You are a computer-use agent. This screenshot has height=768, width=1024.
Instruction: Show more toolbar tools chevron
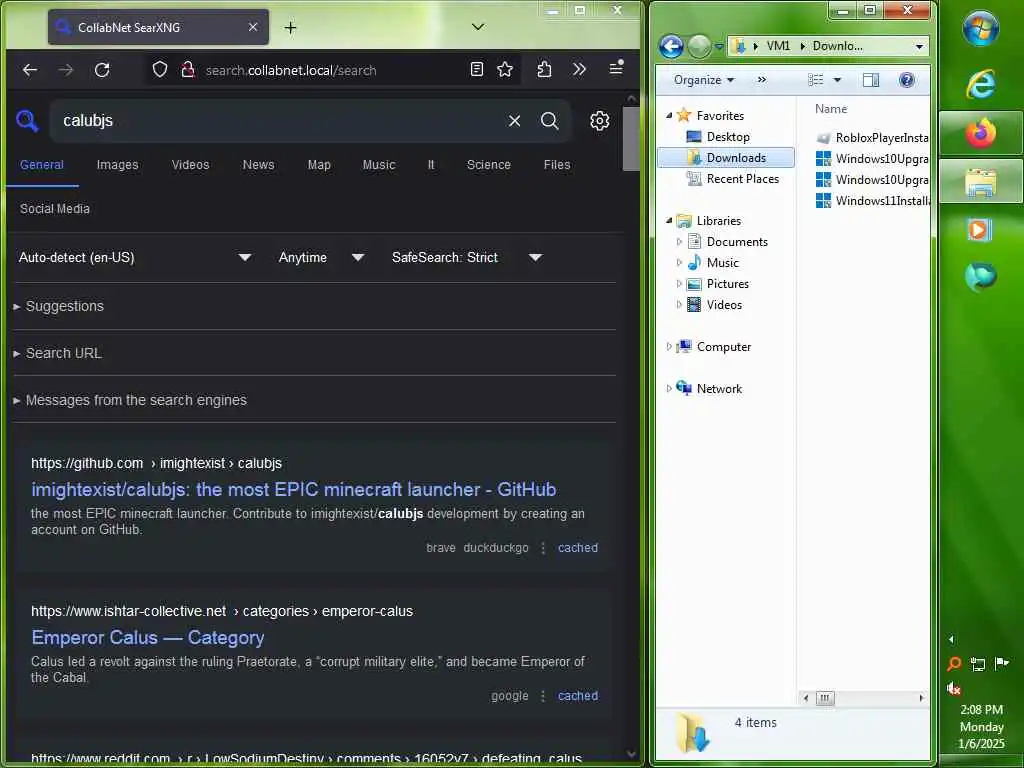pos(579,69)
